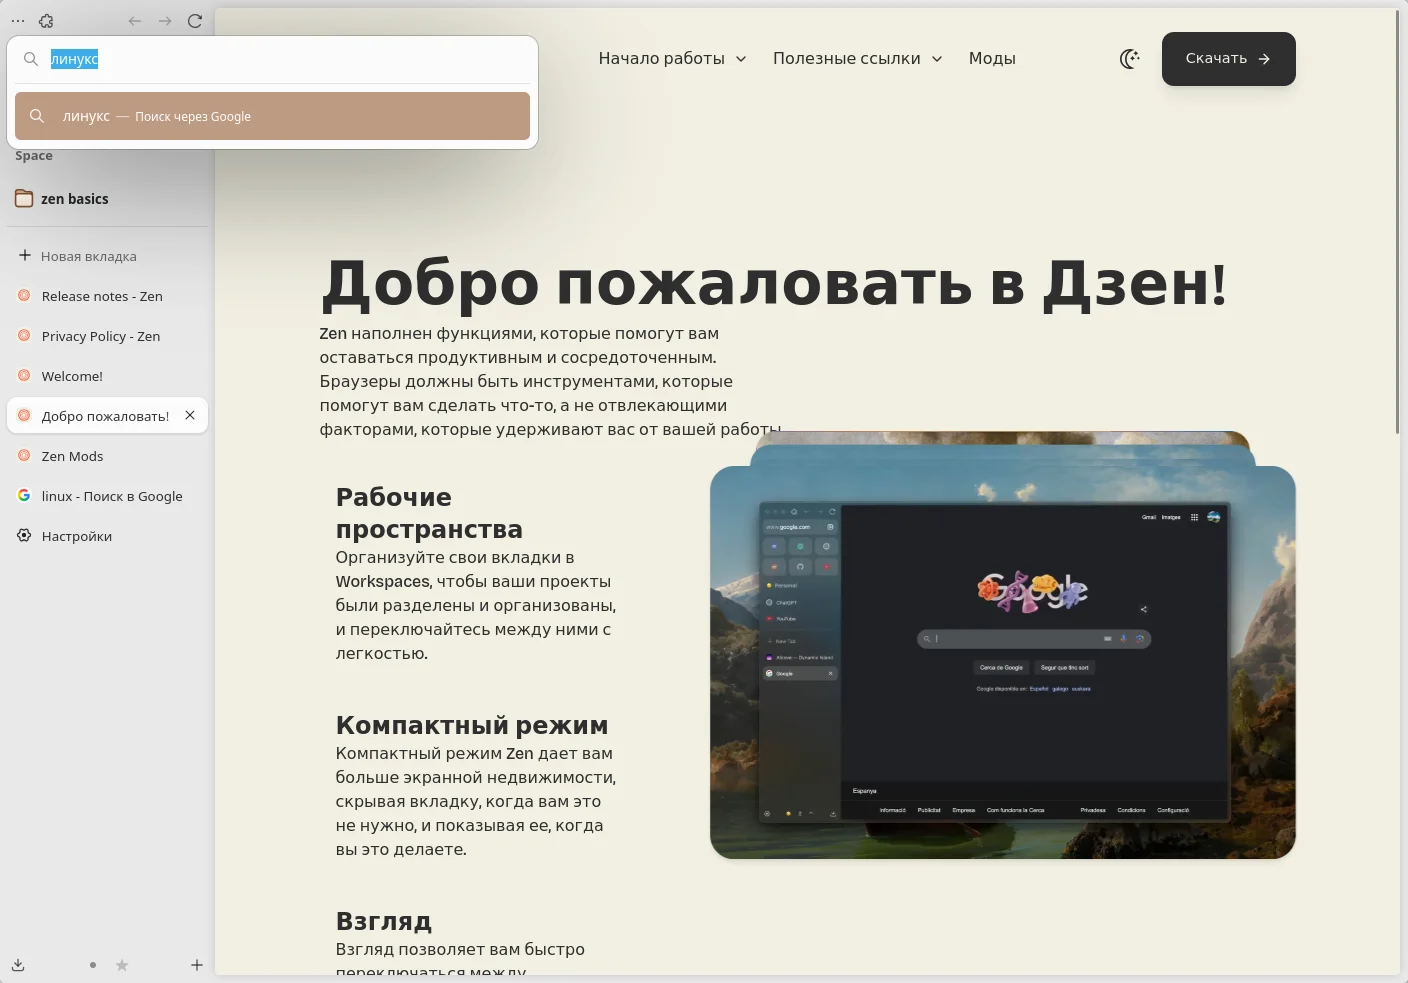Open the extensions puzzle icon
Viewport: 1408px width, 983px height.
[x=46, y=21]
